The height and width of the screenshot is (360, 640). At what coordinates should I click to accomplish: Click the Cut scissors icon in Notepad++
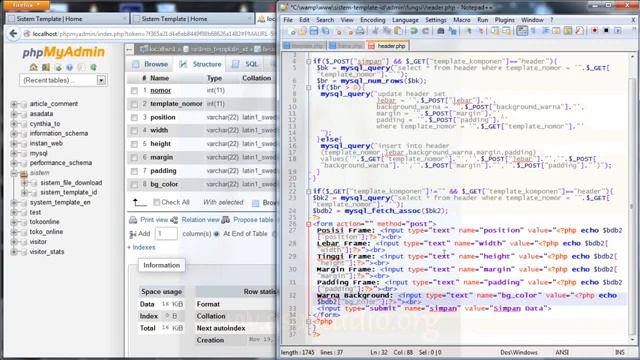click(376, 31)
